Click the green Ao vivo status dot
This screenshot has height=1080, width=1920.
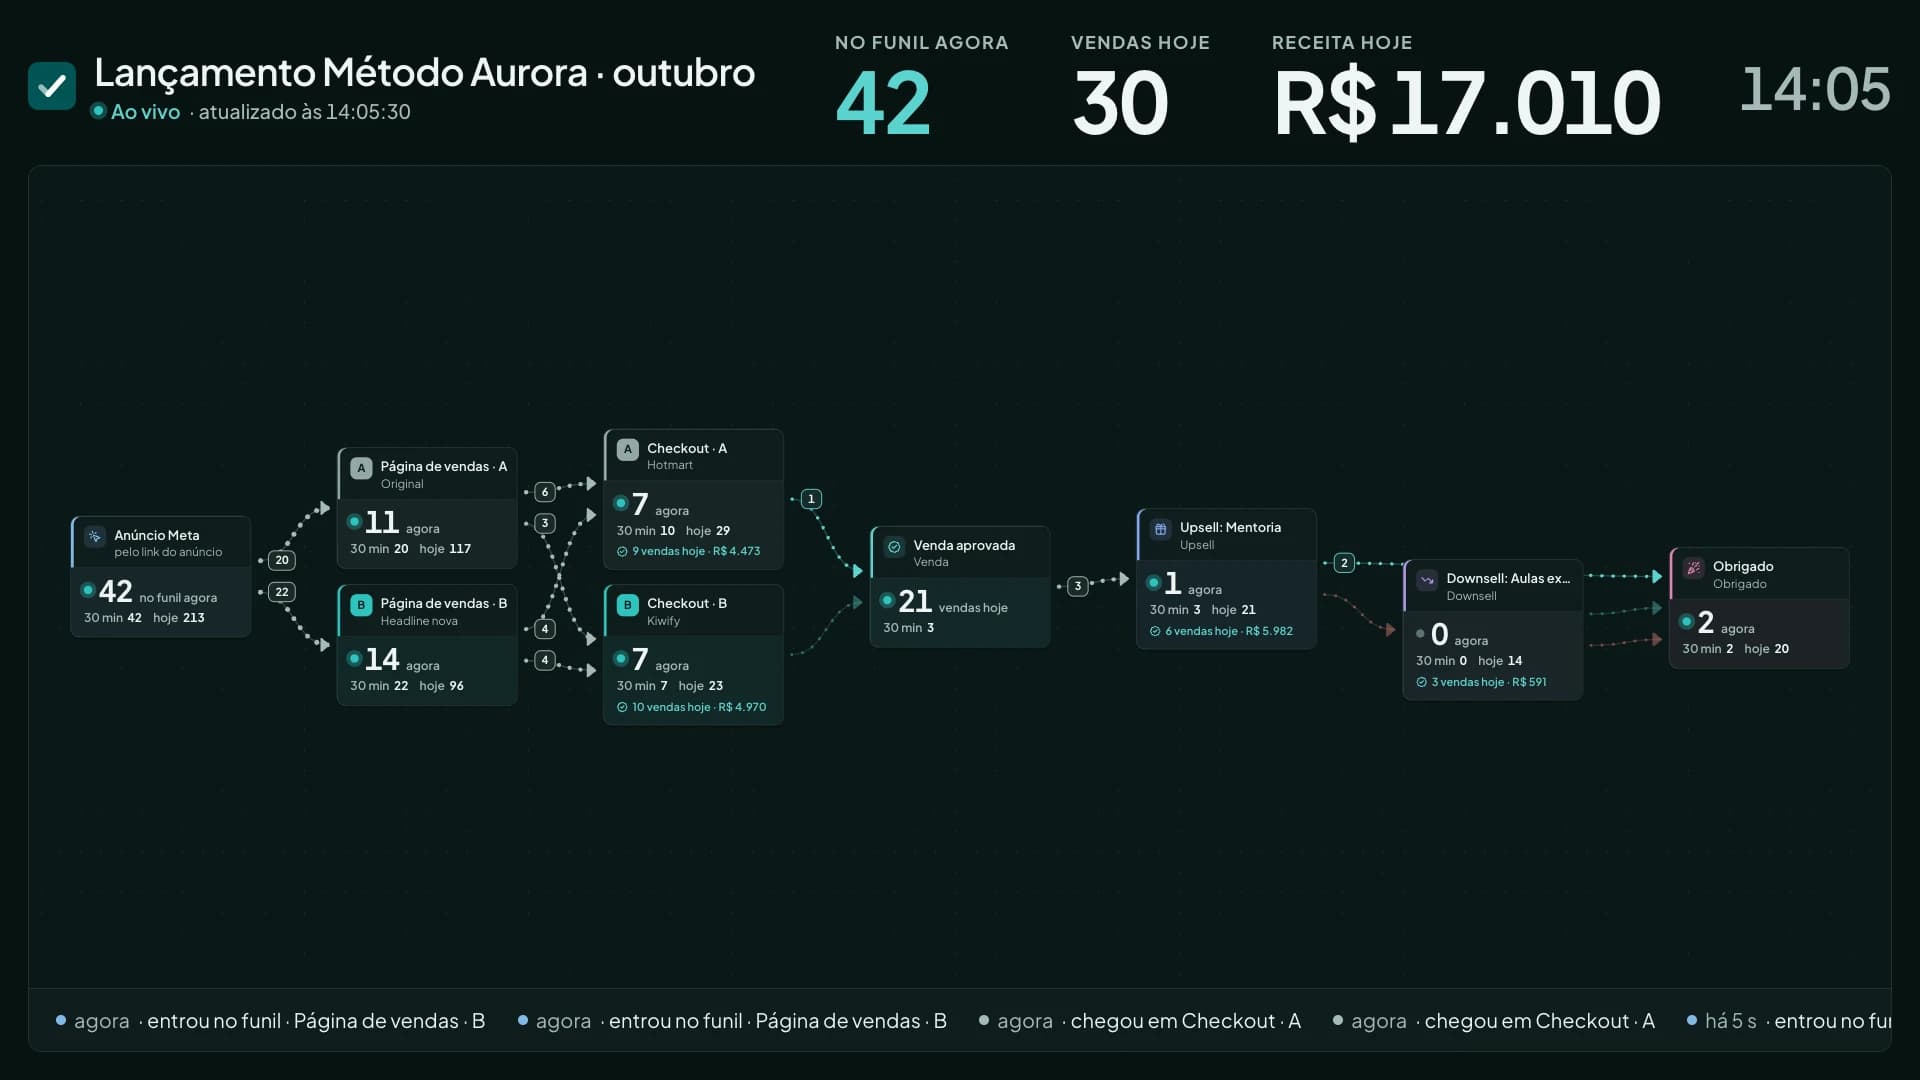(98, 111)
